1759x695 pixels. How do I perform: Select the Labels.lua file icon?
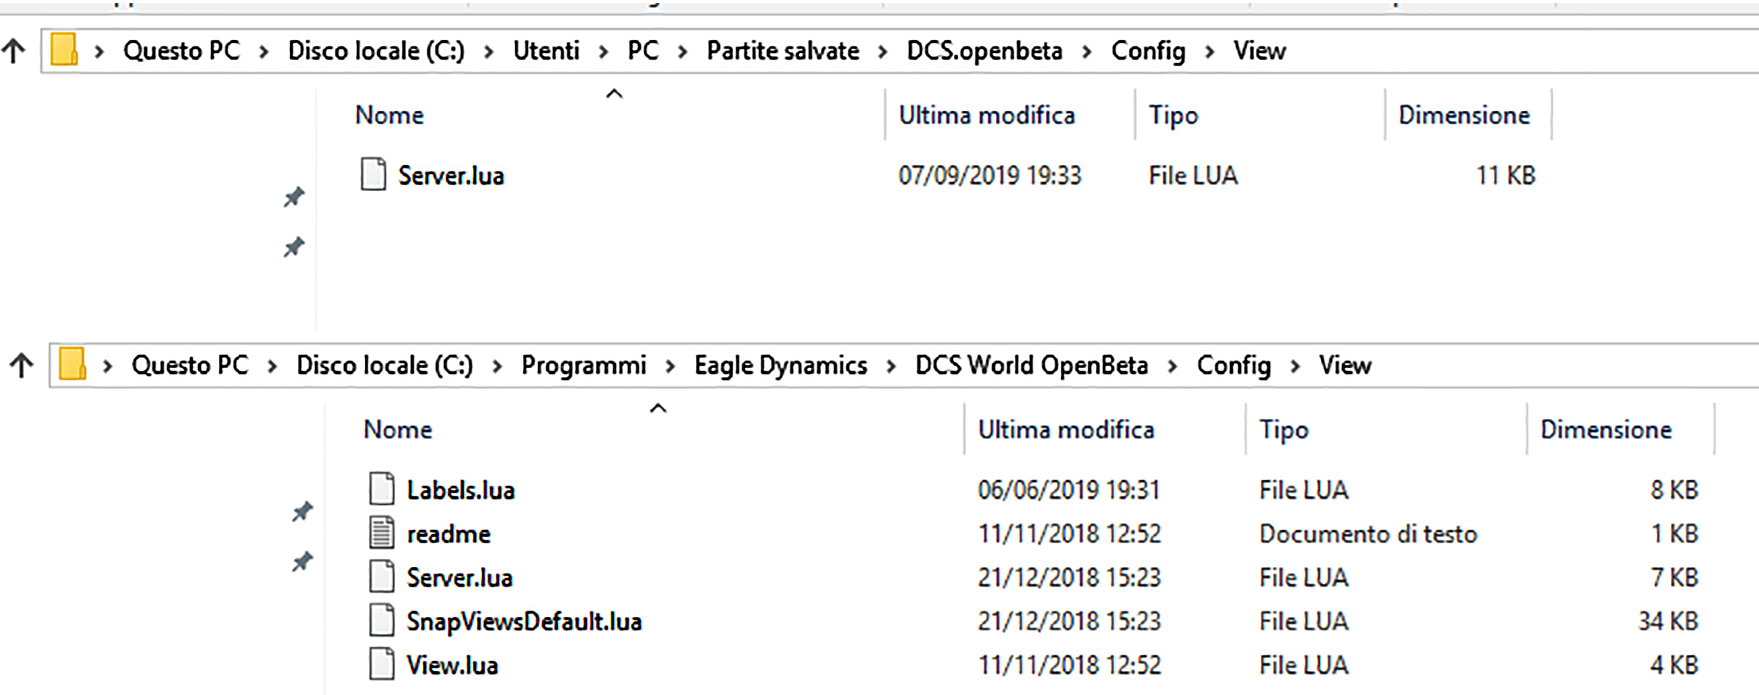[381, 489]
